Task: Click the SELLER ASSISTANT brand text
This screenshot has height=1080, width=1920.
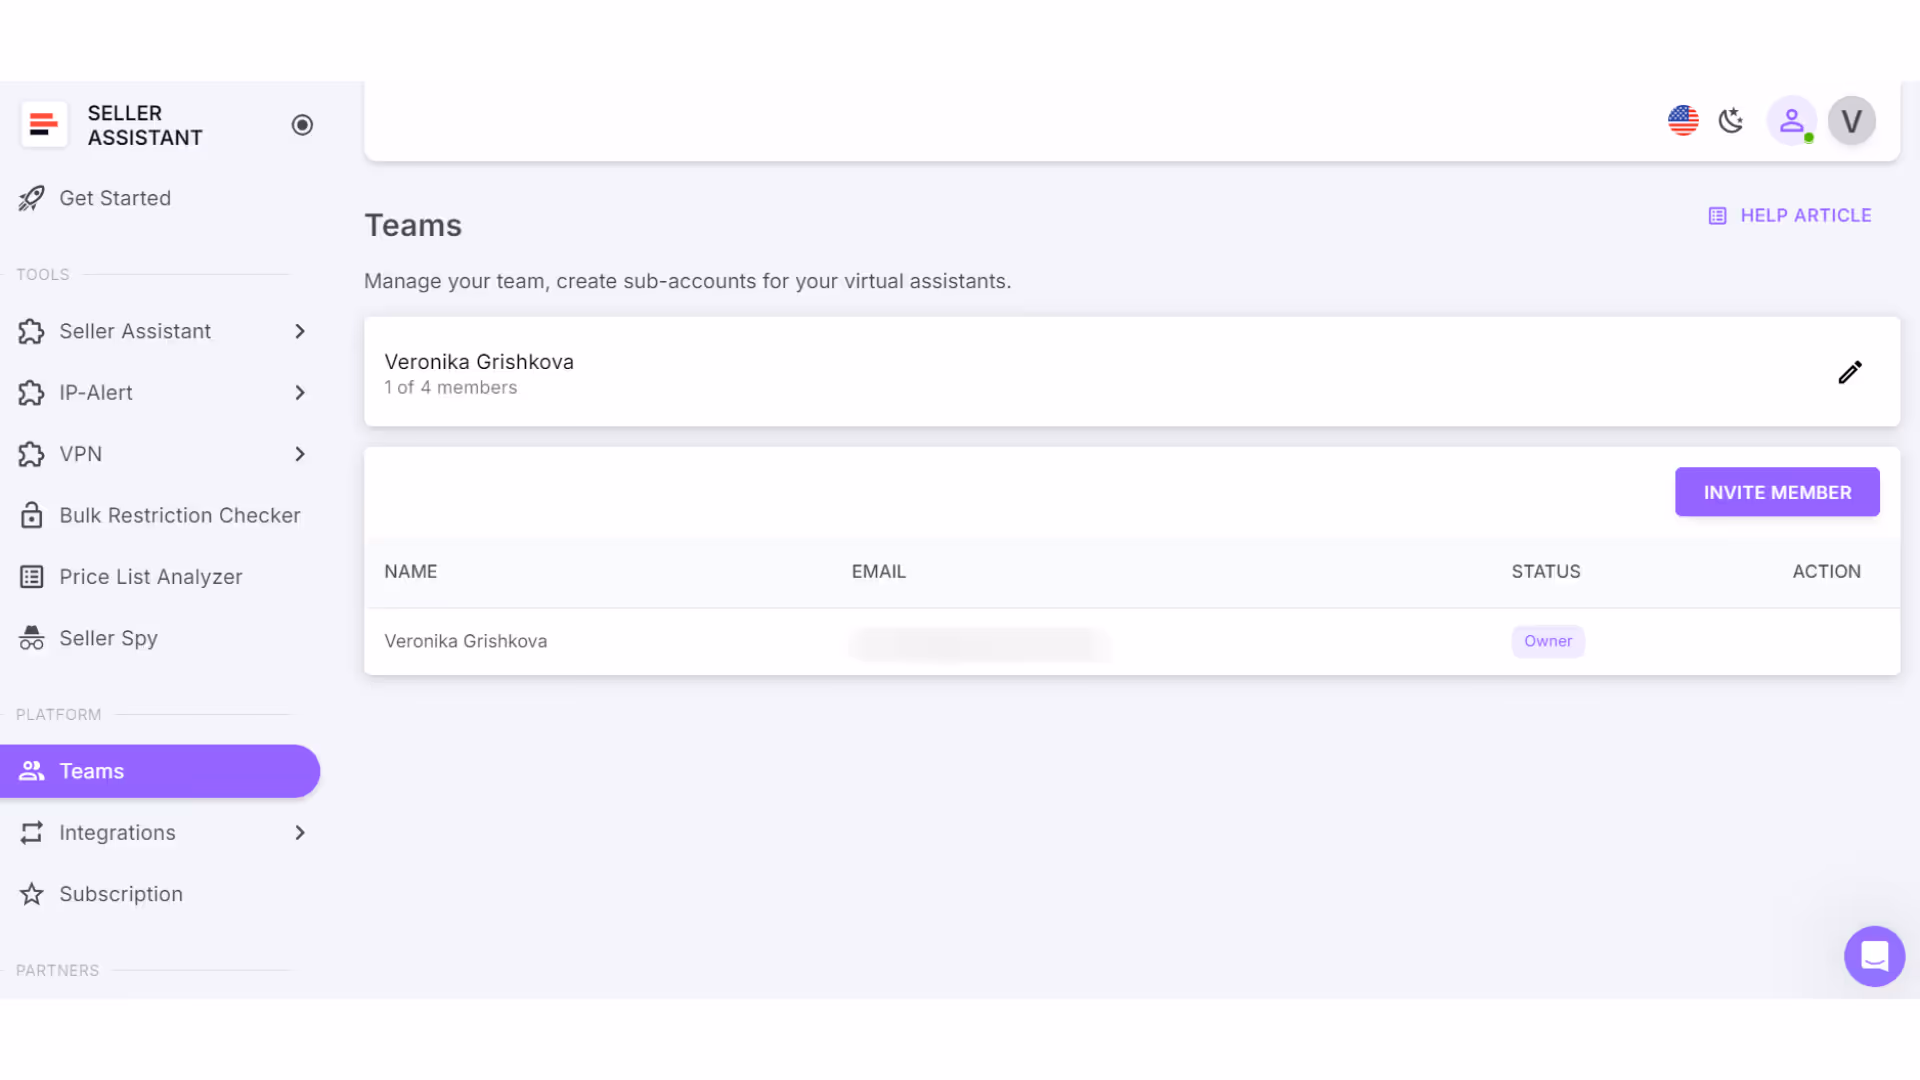Action: pos(145,125)
